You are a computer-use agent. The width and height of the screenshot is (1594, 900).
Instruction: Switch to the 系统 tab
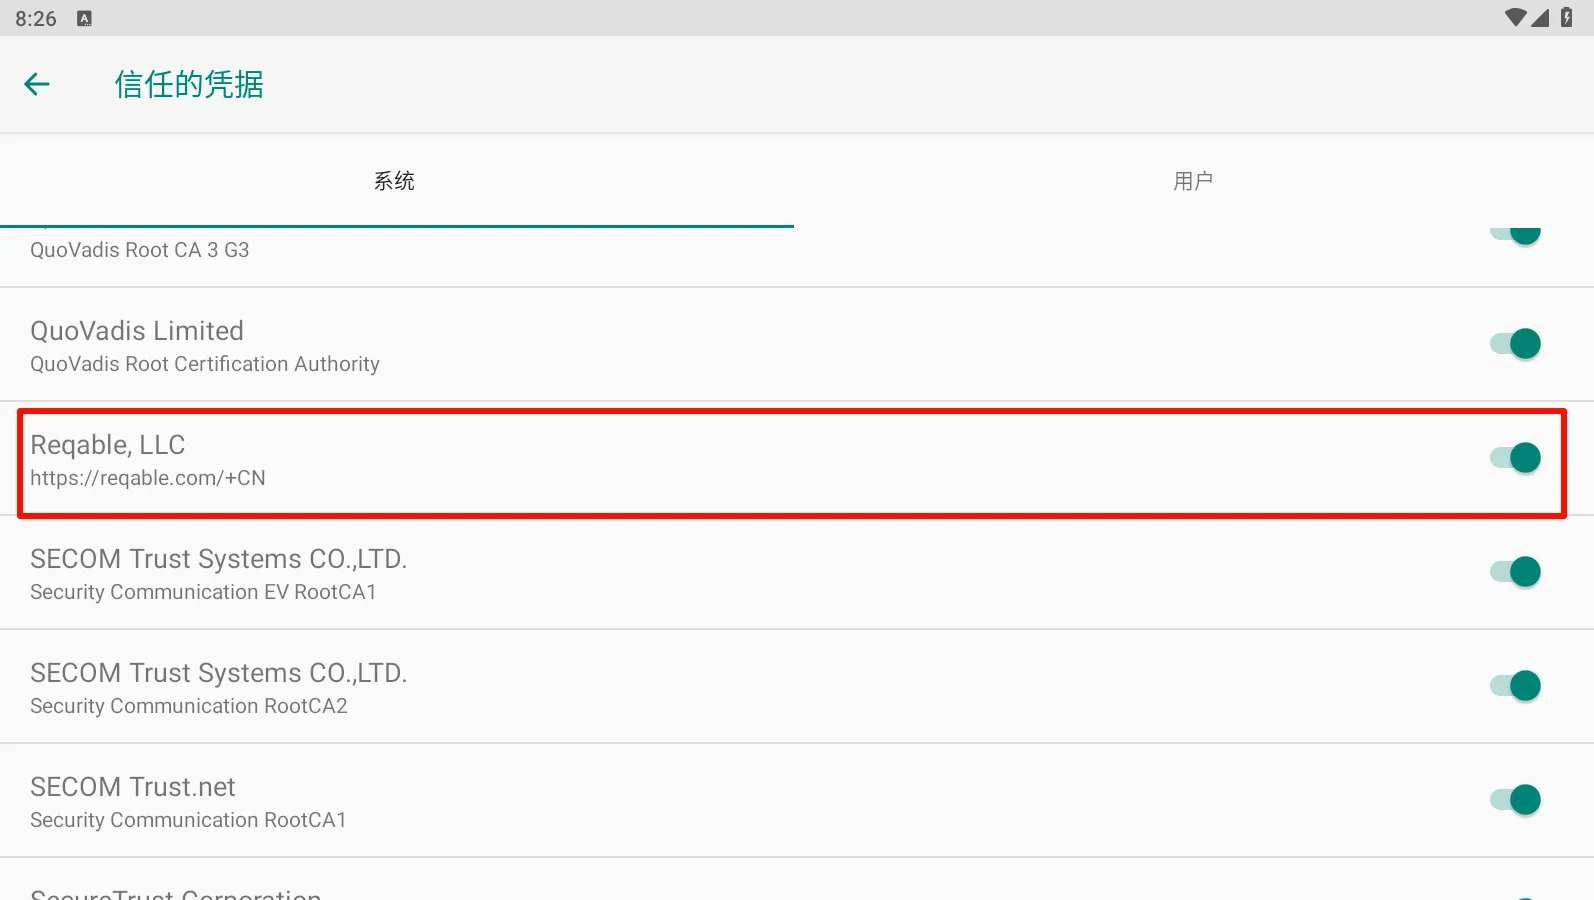[x=395, y=181]
